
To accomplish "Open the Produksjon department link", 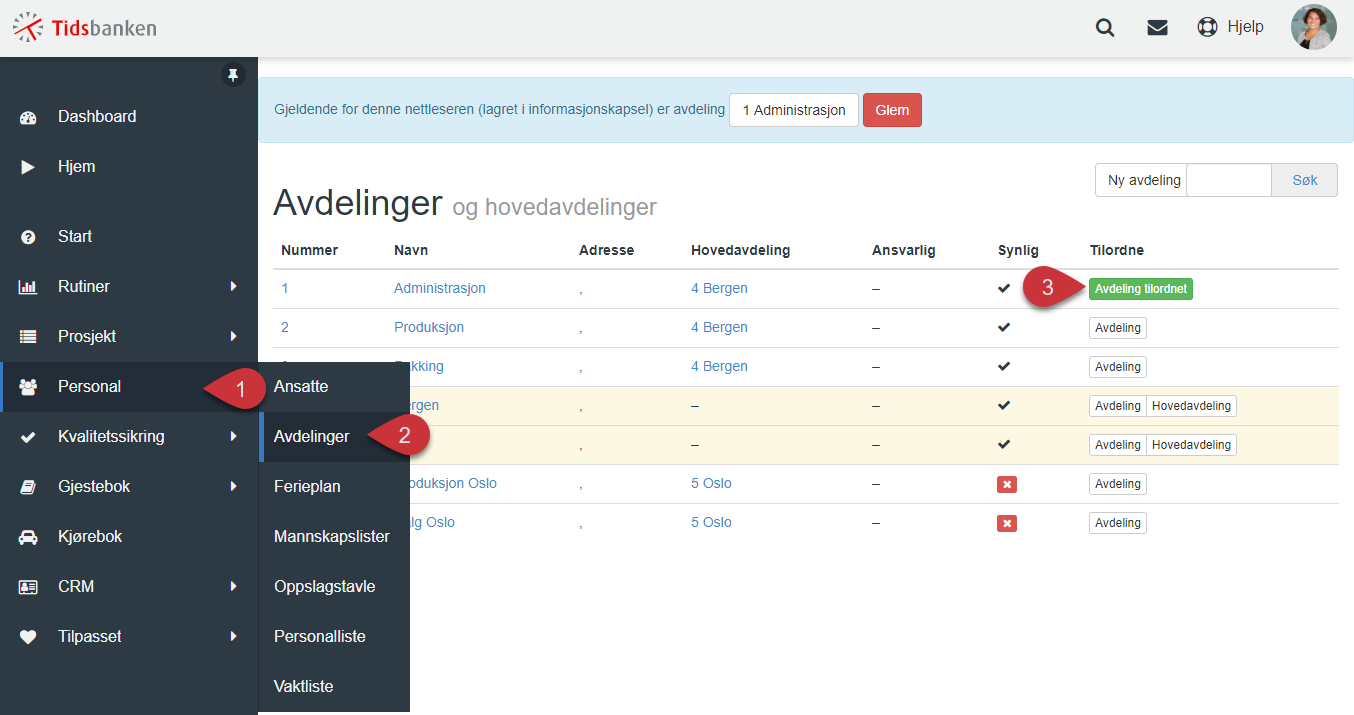I will coord(429,327).
